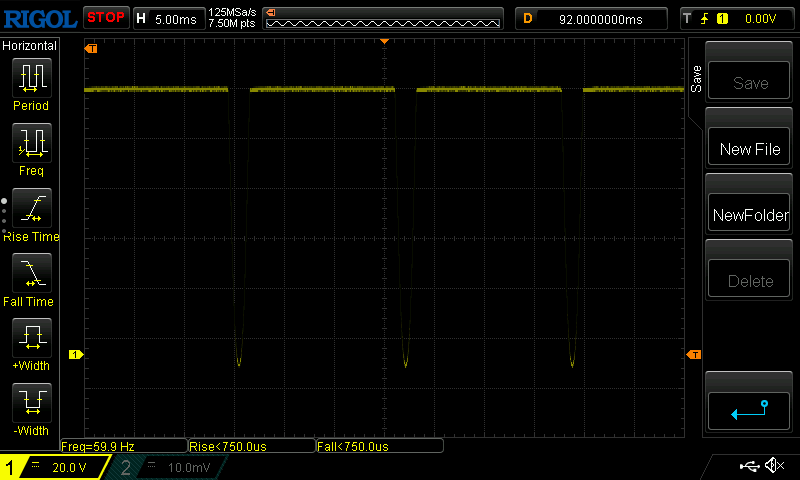Screen dimensions: 800x480
Task: Select the +Width measurement icon
Action: coord(32,337)
